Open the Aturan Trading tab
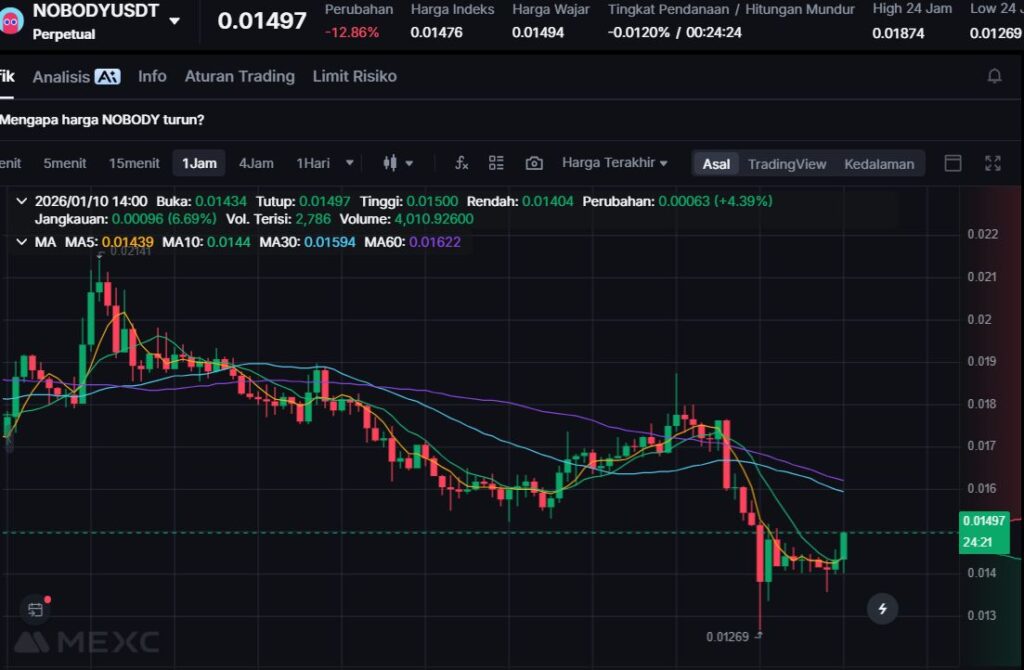1024x670 pixels. pyautogui.click(x=240, y=76)
